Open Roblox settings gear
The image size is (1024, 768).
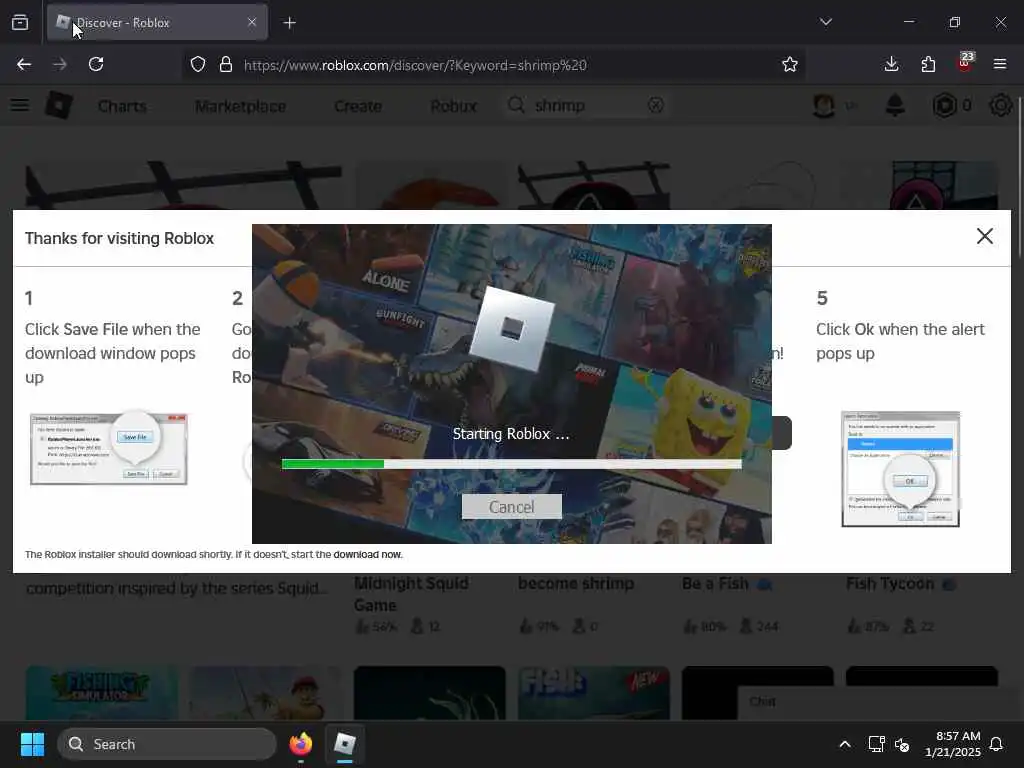pyautogui.click(x=1000, y=105)
